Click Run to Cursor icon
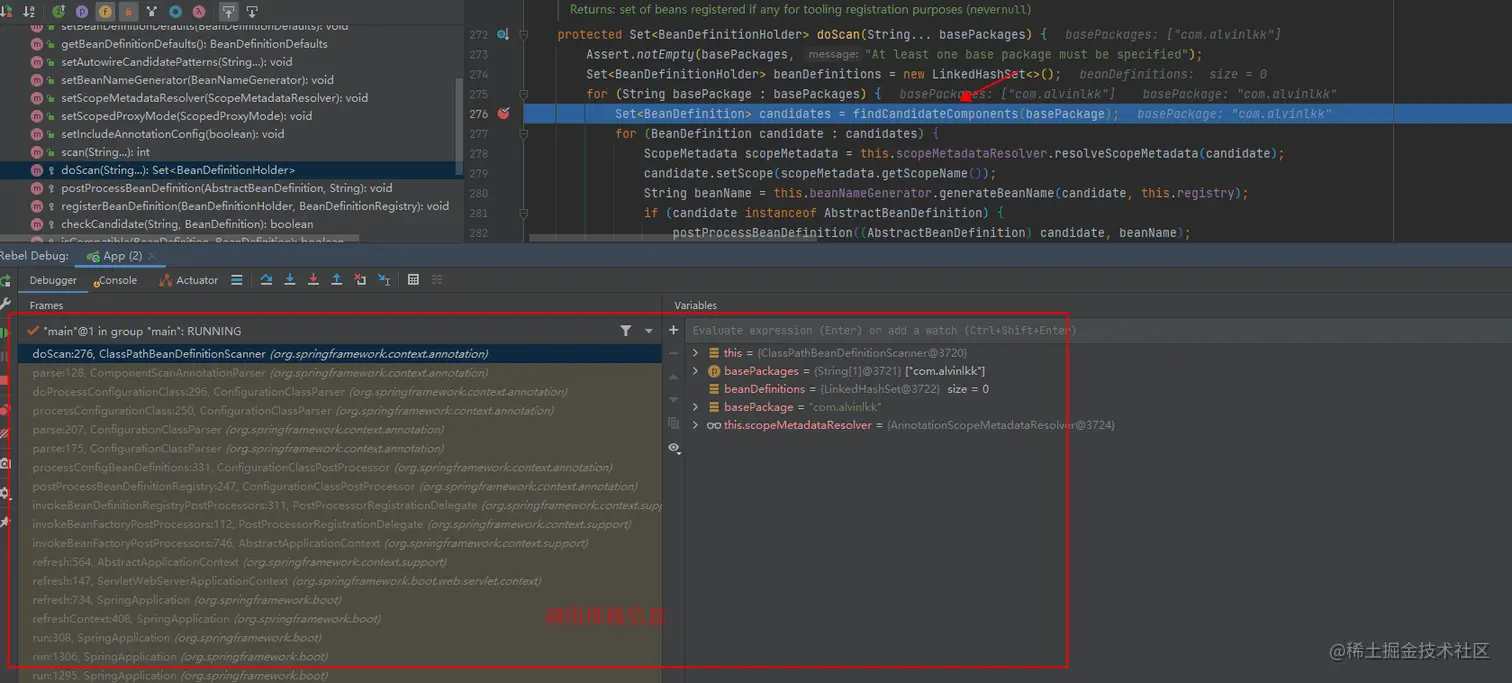Image resolution: width=1512 pixels, height=683 pixels. (384, 280)
